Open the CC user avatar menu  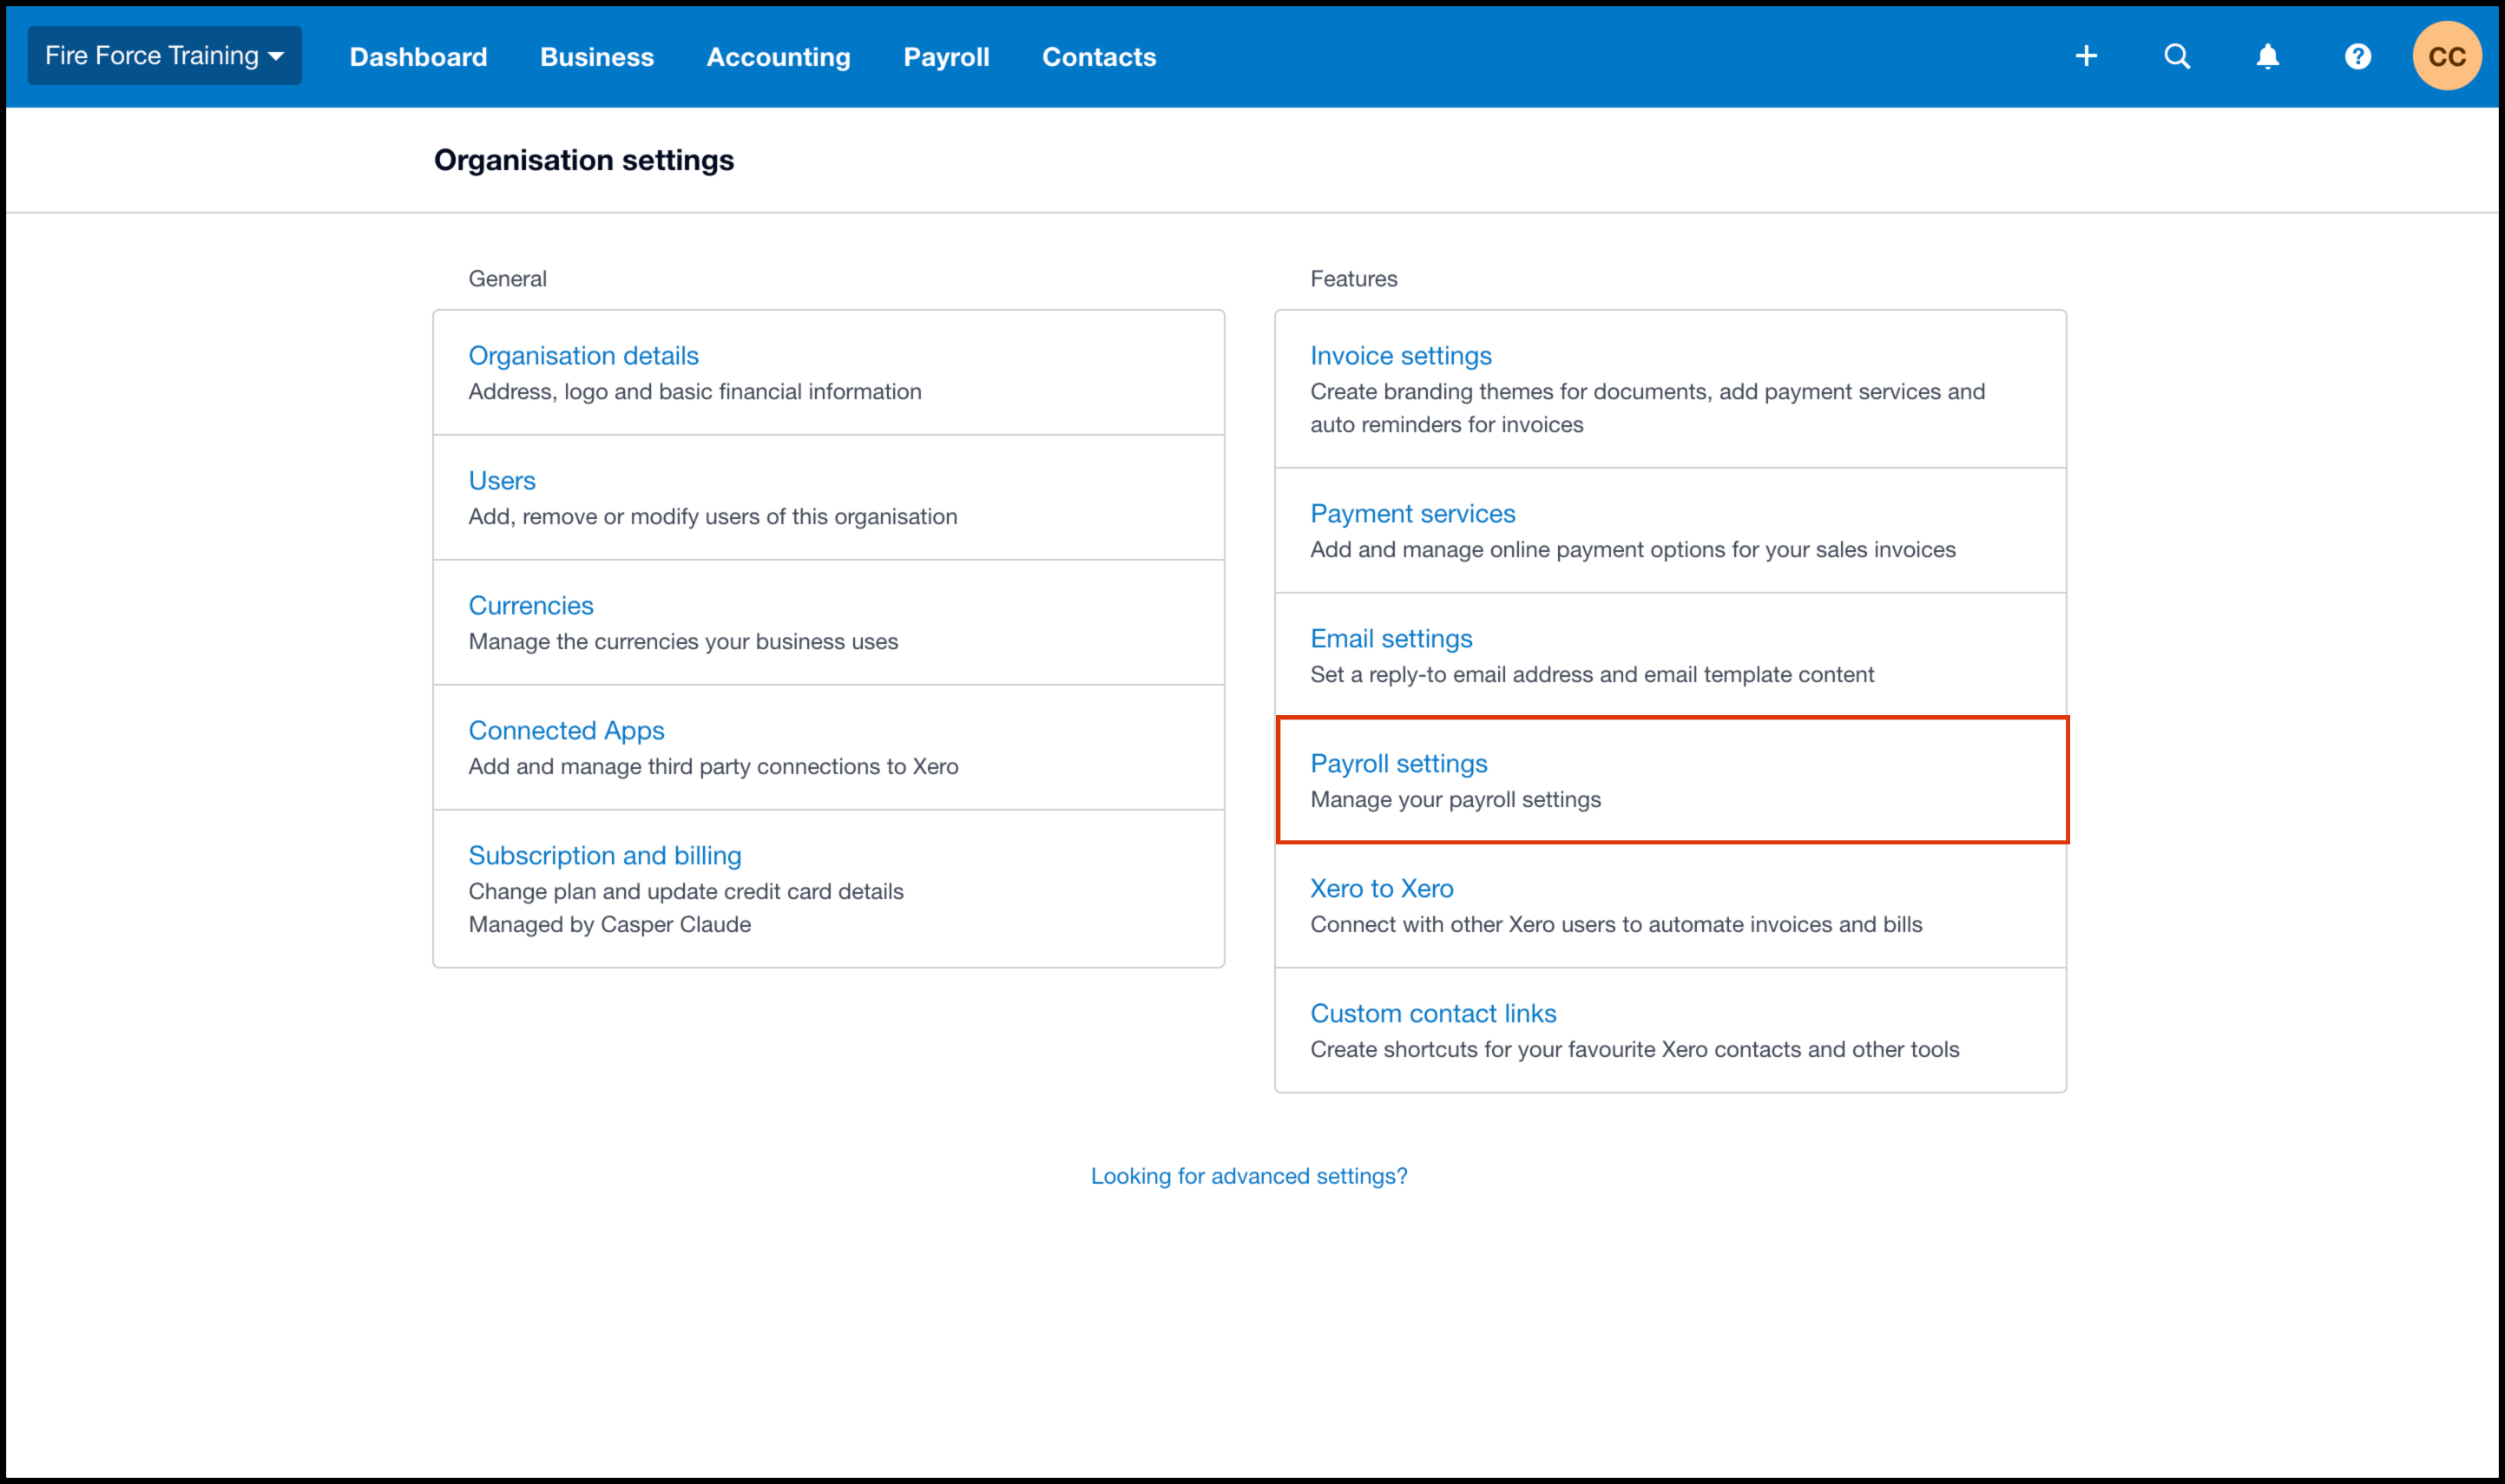[x=2446, y=56]
